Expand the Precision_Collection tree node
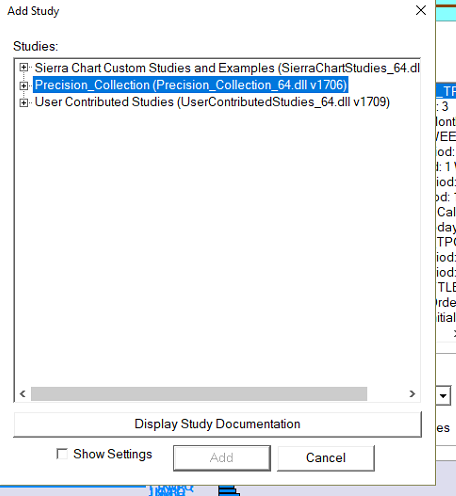Viewport: 456px width, 496px height. (x=23, y=85)
